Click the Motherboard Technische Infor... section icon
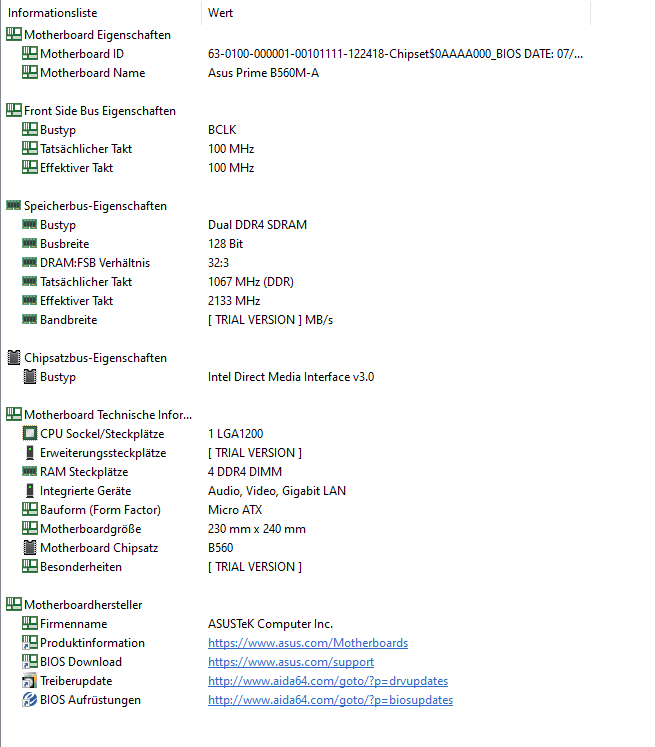655x747 pixels. (14, 414)
